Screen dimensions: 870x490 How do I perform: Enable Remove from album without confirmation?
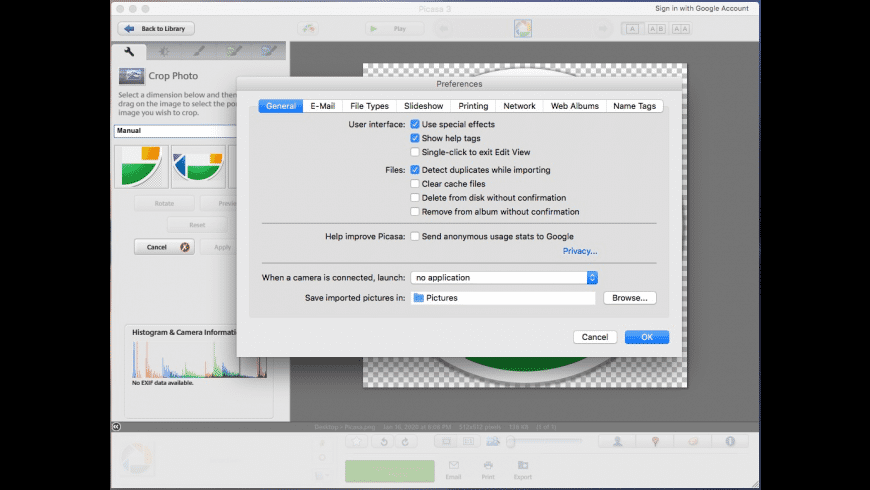pyautogui.click(x=414, y=211)
